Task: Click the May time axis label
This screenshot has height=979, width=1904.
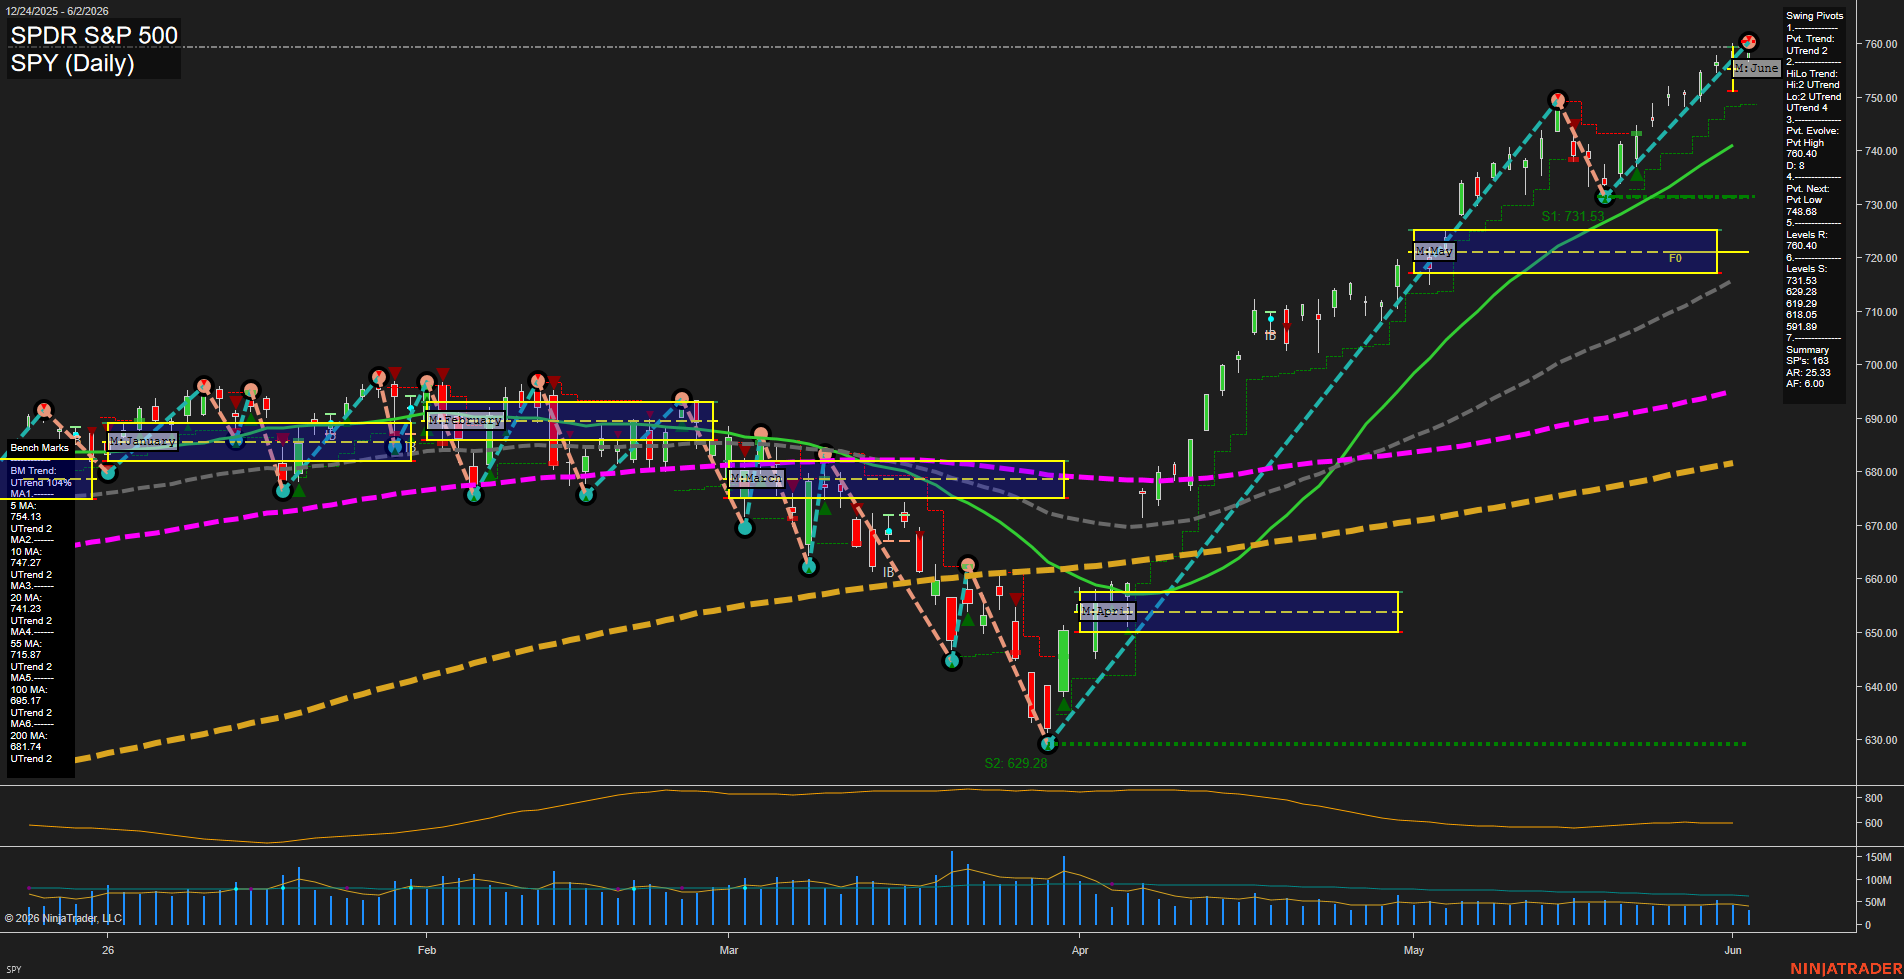Action: [x=1414, y=950]
